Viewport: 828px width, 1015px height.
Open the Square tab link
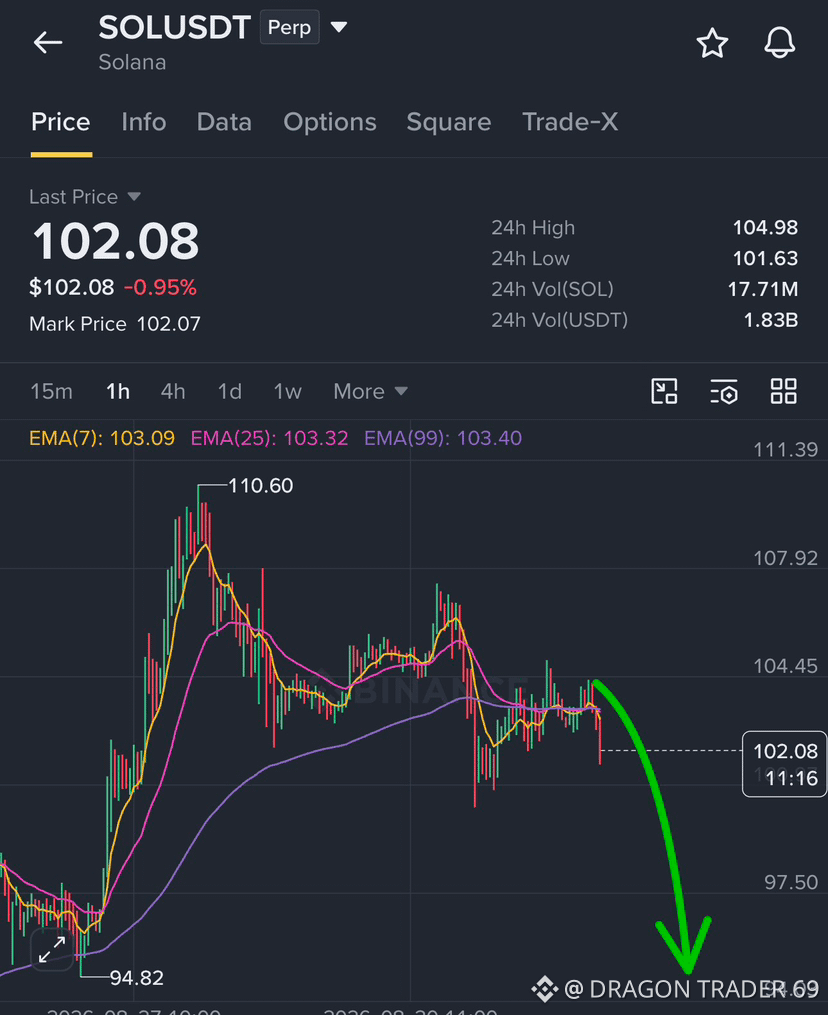tap(449, 122)
